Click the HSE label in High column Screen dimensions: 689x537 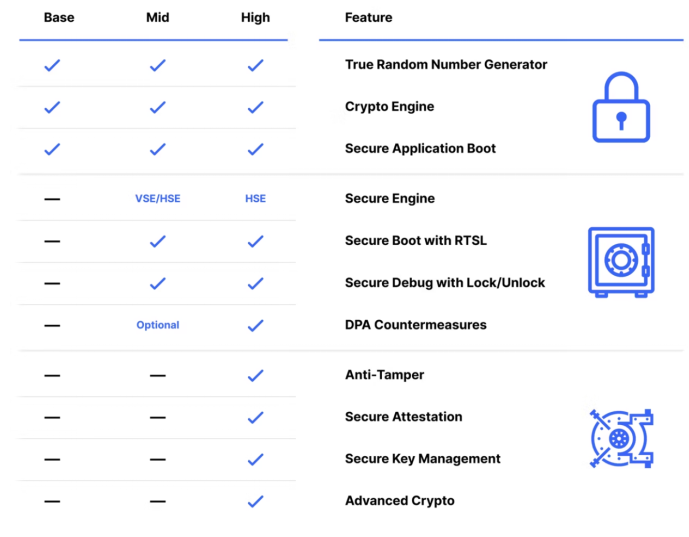255,199
